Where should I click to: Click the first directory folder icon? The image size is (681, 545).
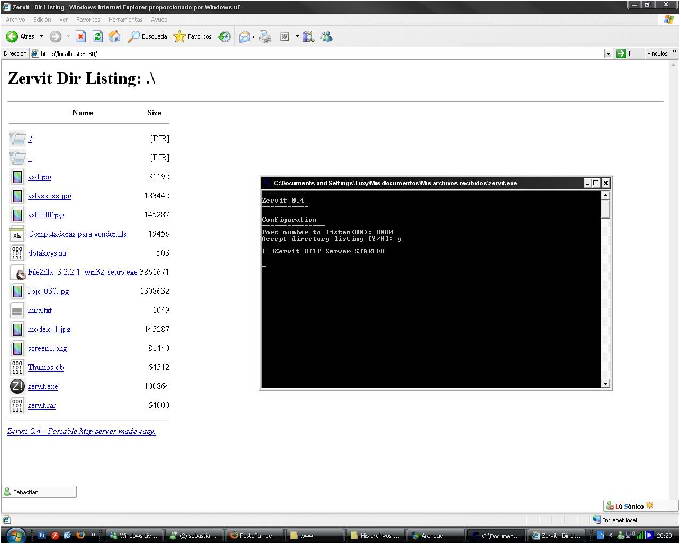tap(17, 139)
